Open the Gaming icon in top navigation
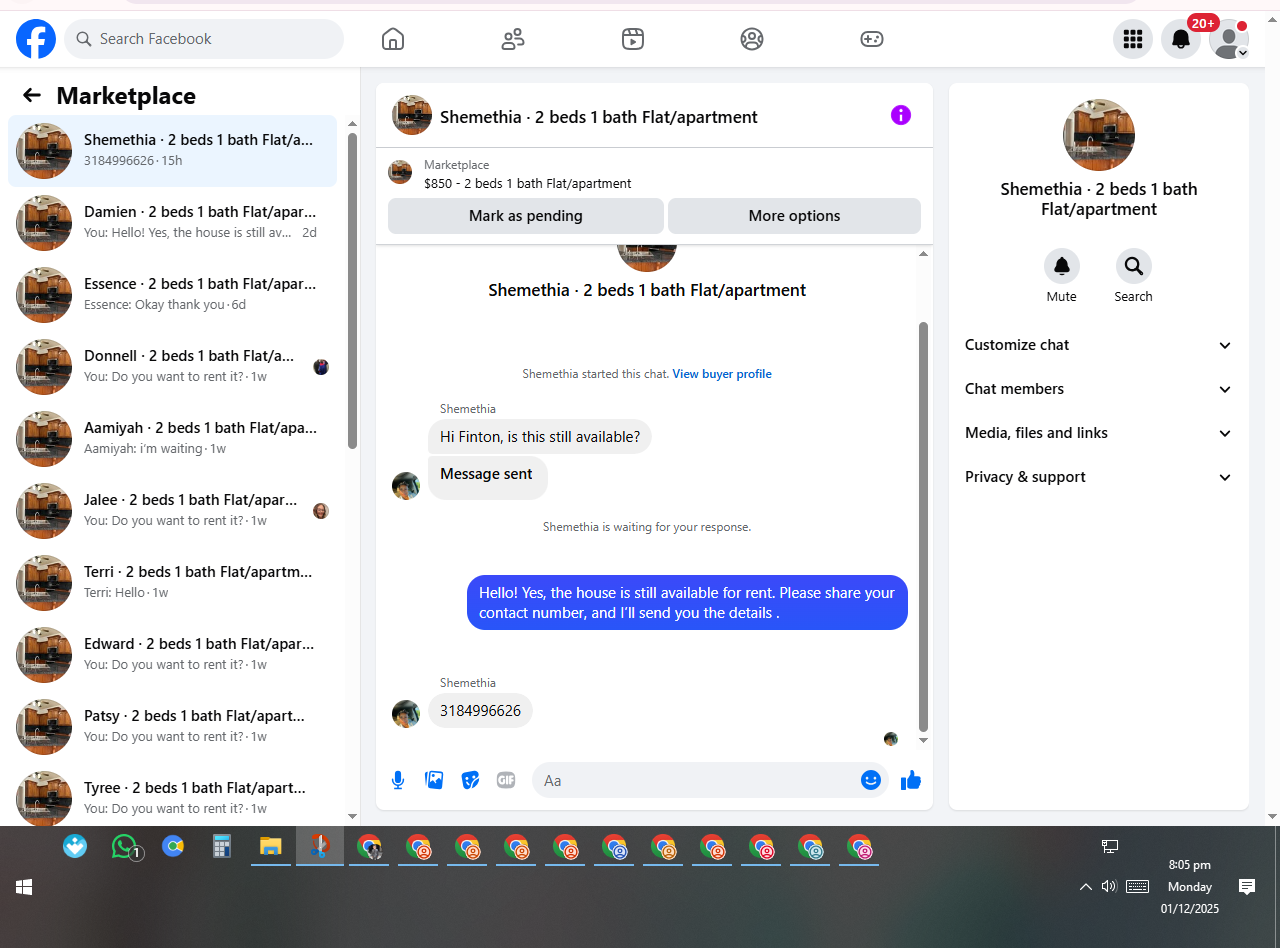1280x948 pixels. click(872, 39)
